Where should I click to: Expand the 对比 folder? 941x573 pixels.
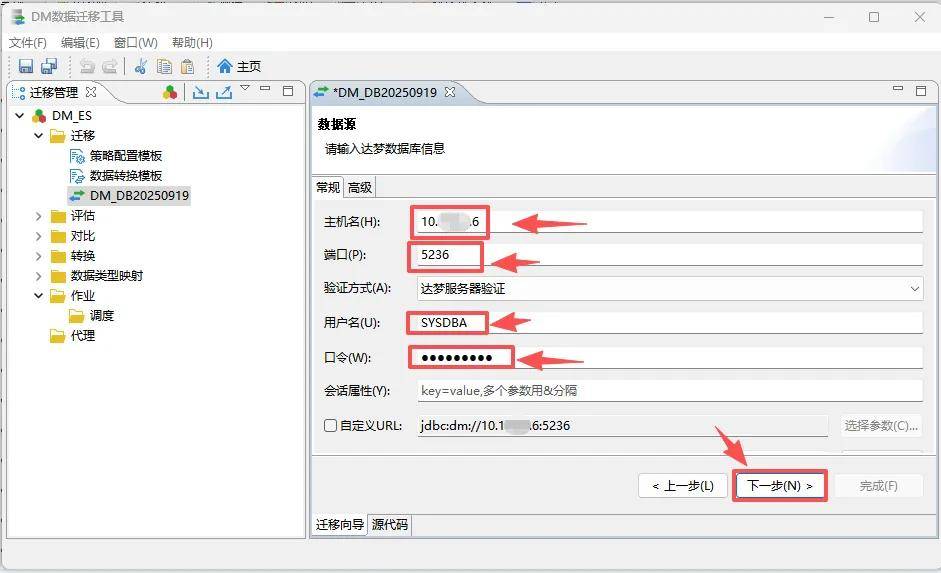[38, 236]
